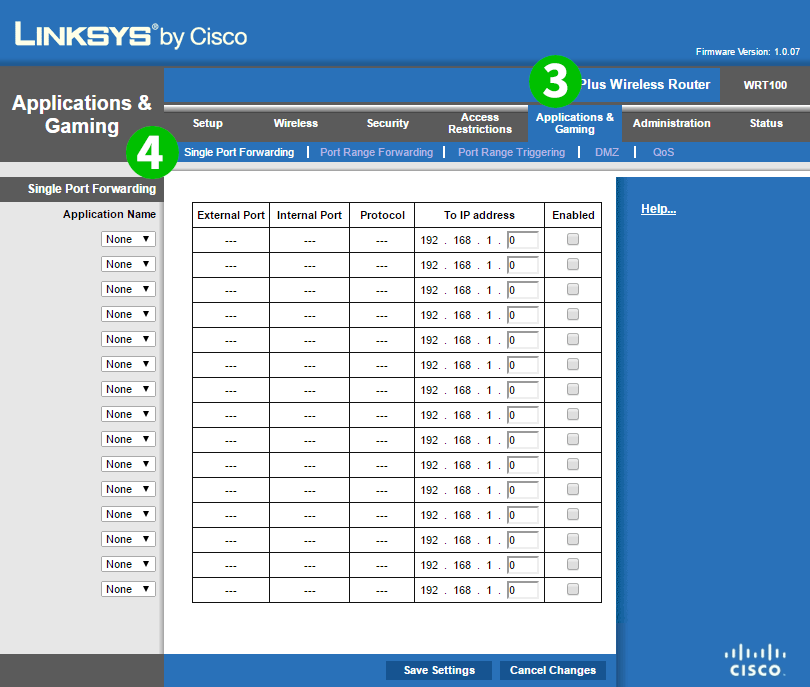This screenshot has width=810, height=687.
Task: Click the Cisco logo at bottom right
Action: pos(755,660)
